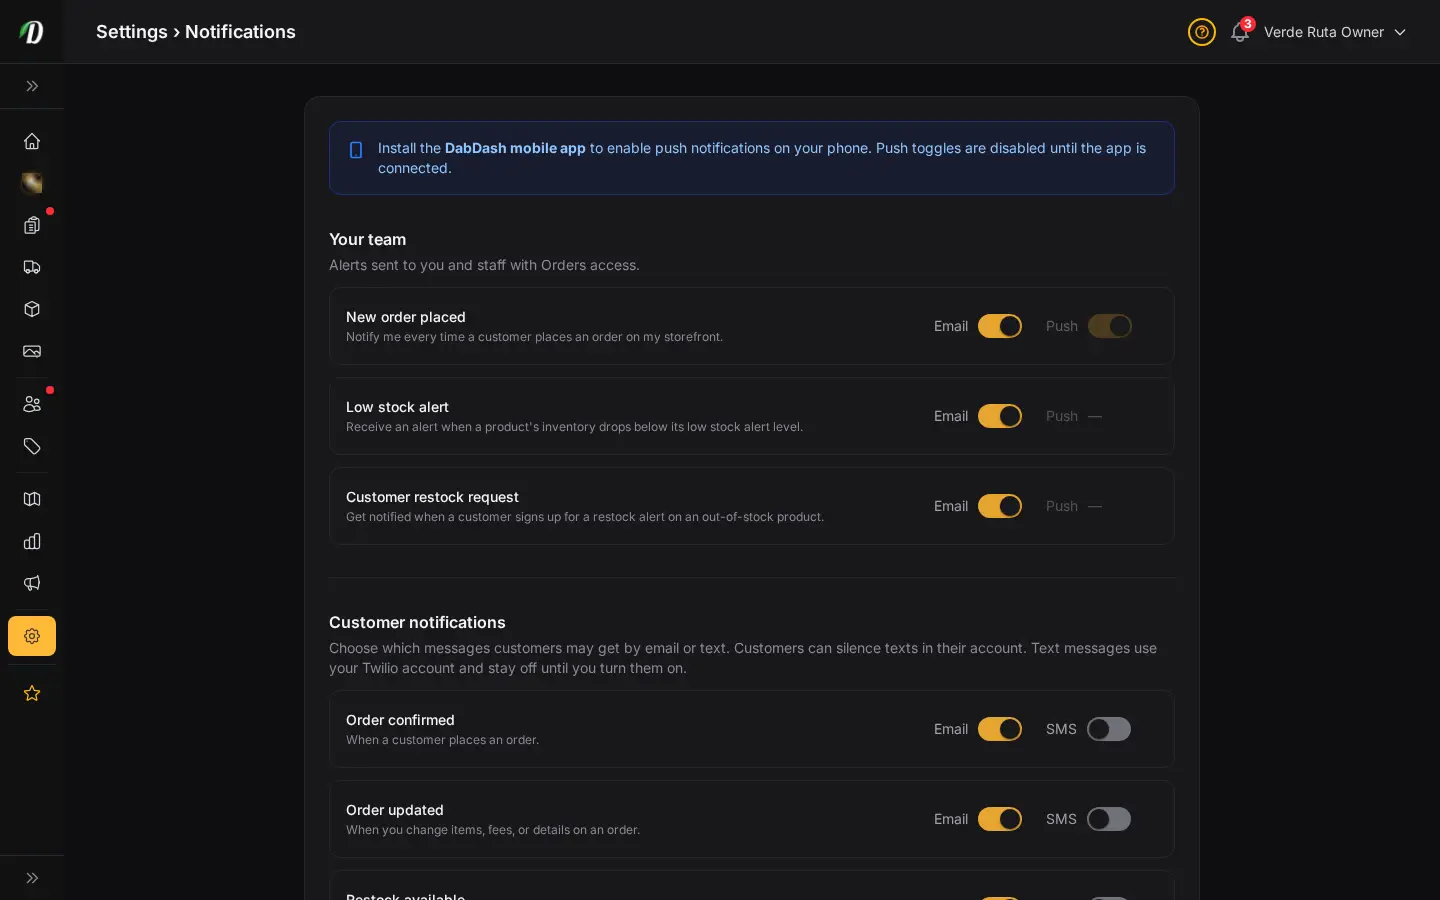Select the highlighted Settings gear item
The image size is (1440, 900).
(x=32, y=636)
